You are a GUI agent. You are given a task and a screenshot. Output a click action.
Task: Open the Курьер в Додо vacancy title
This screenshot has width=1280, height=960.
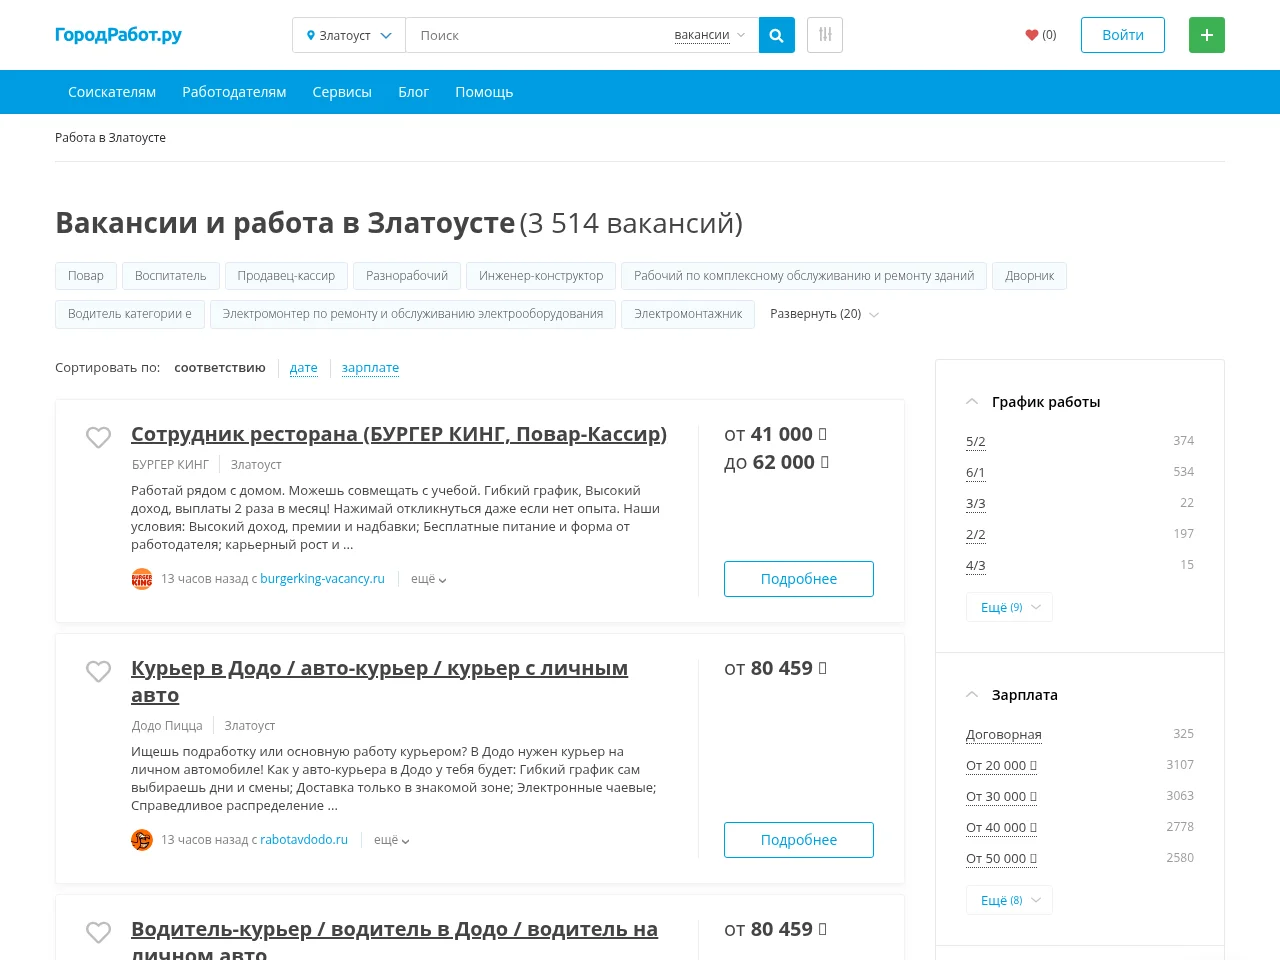coord(380,681)
